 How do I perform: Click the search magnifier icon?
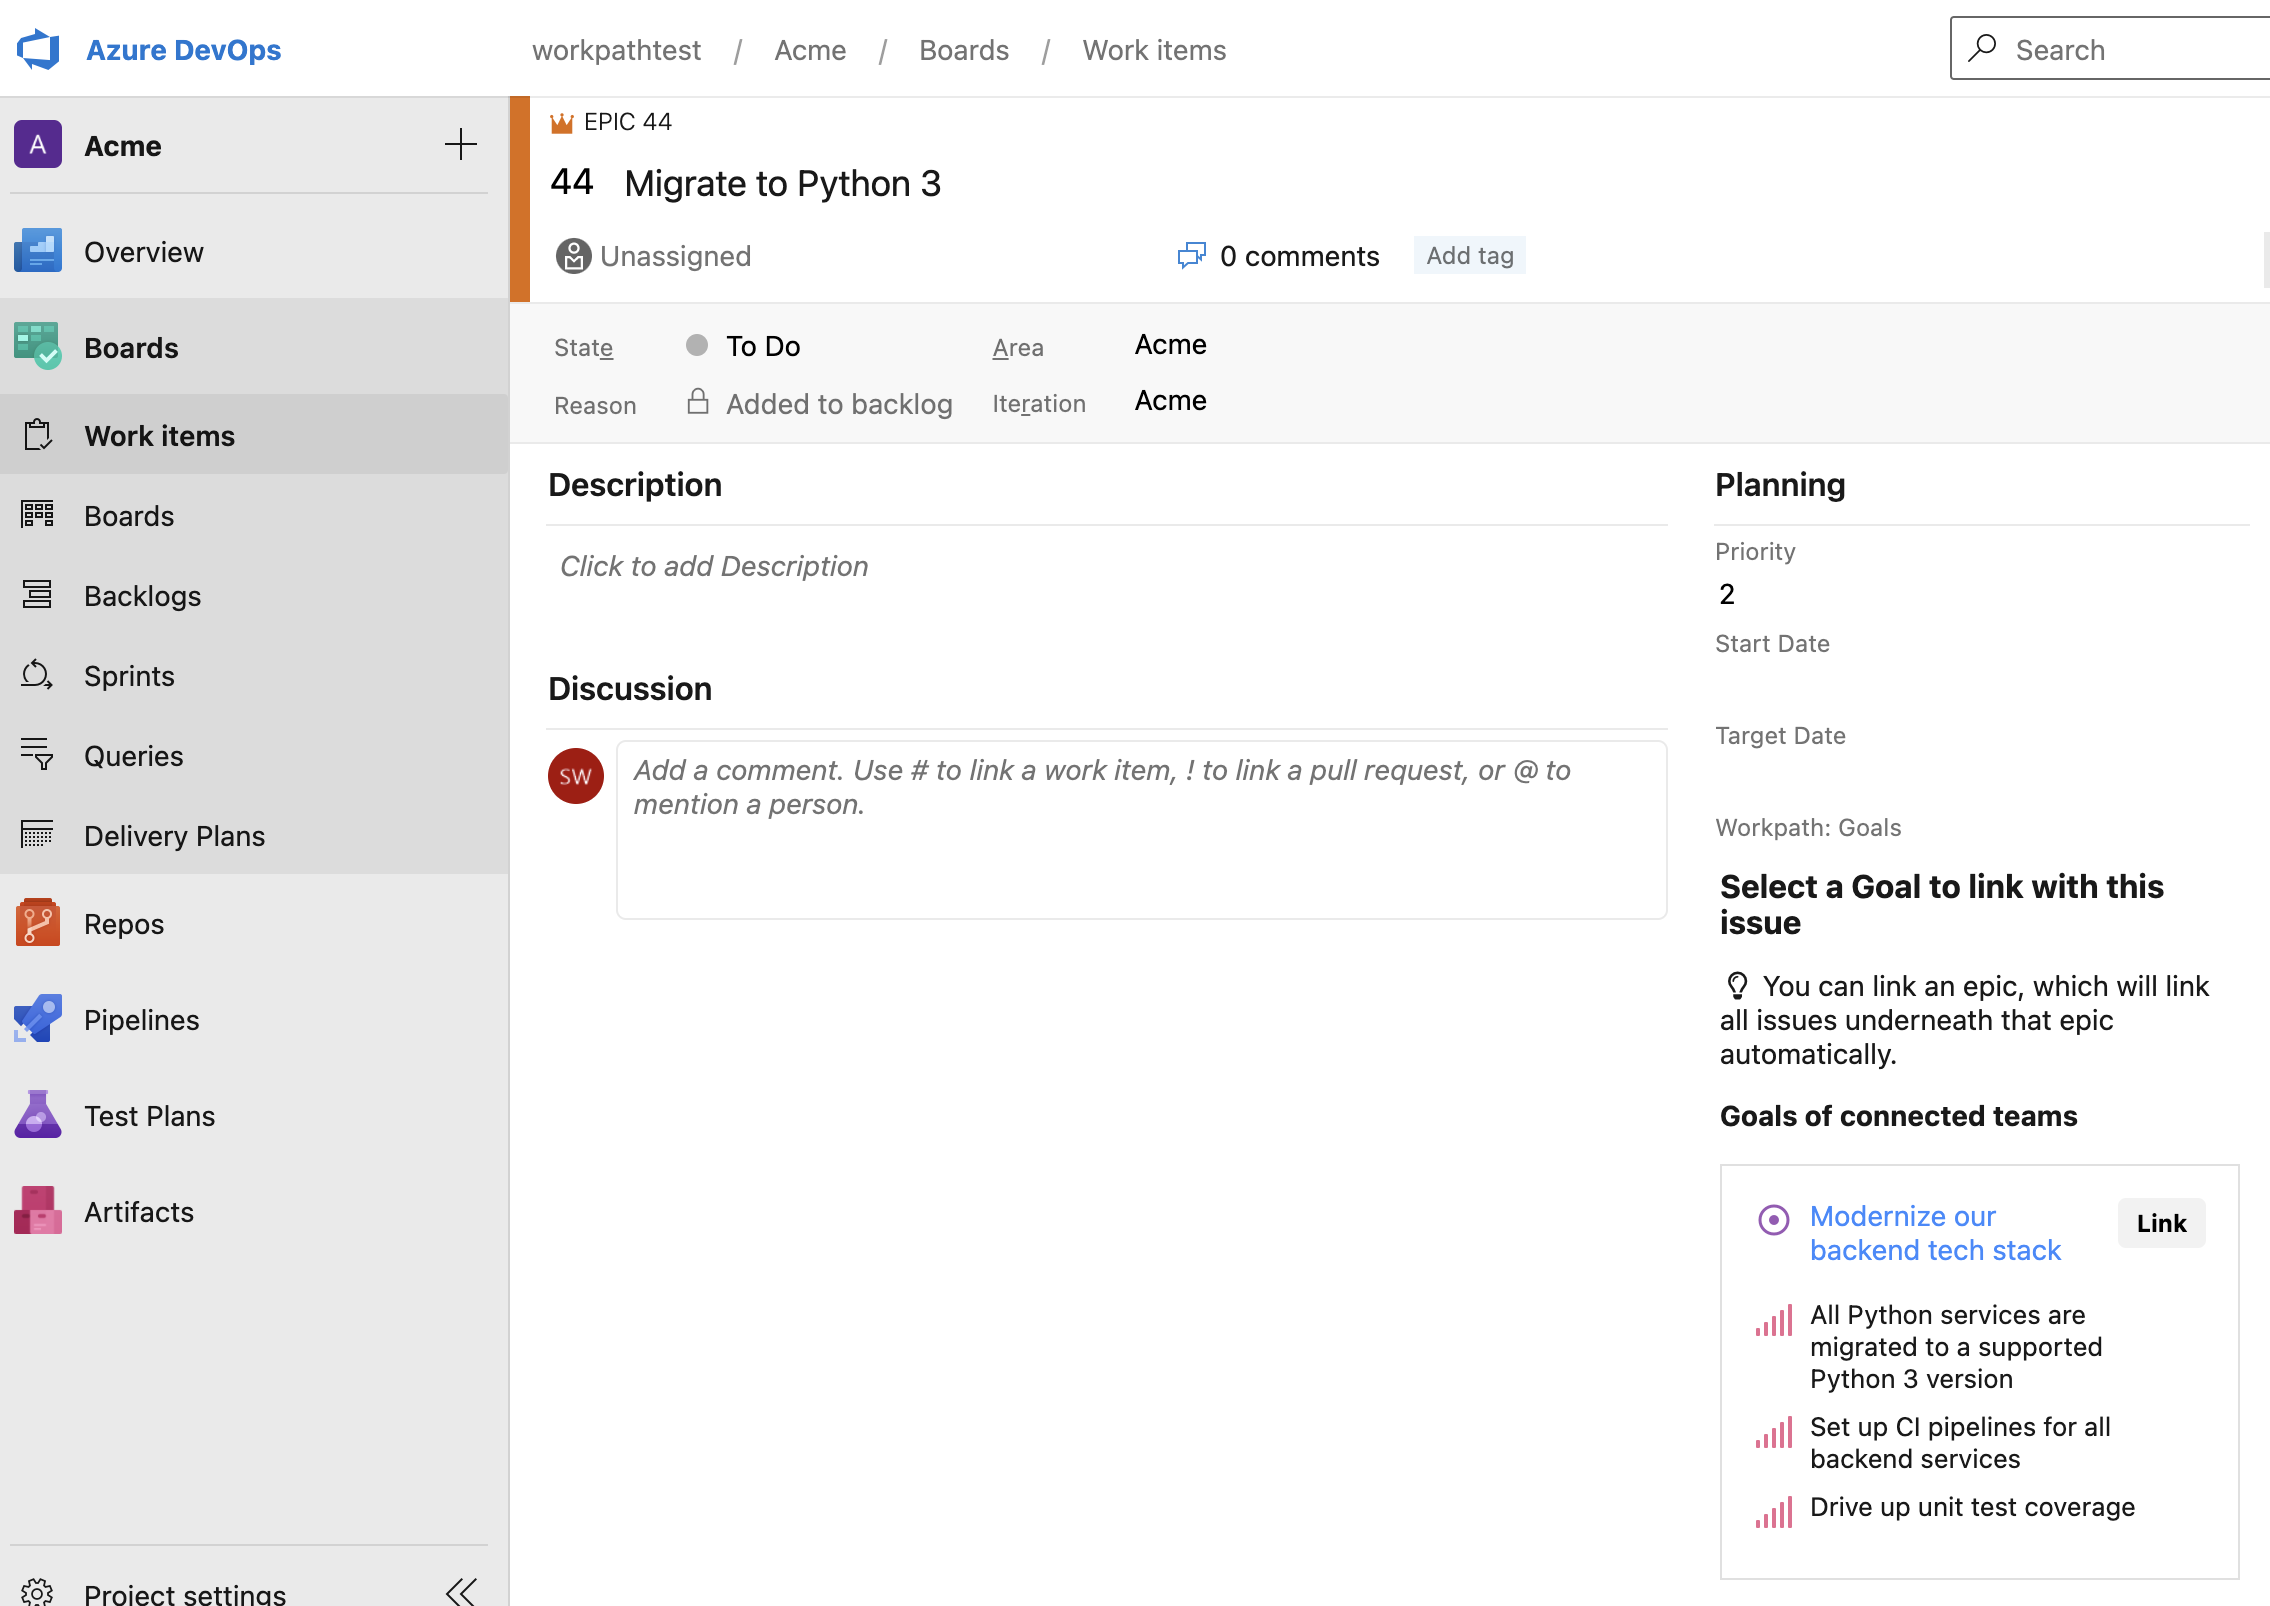click(1982, 48)
